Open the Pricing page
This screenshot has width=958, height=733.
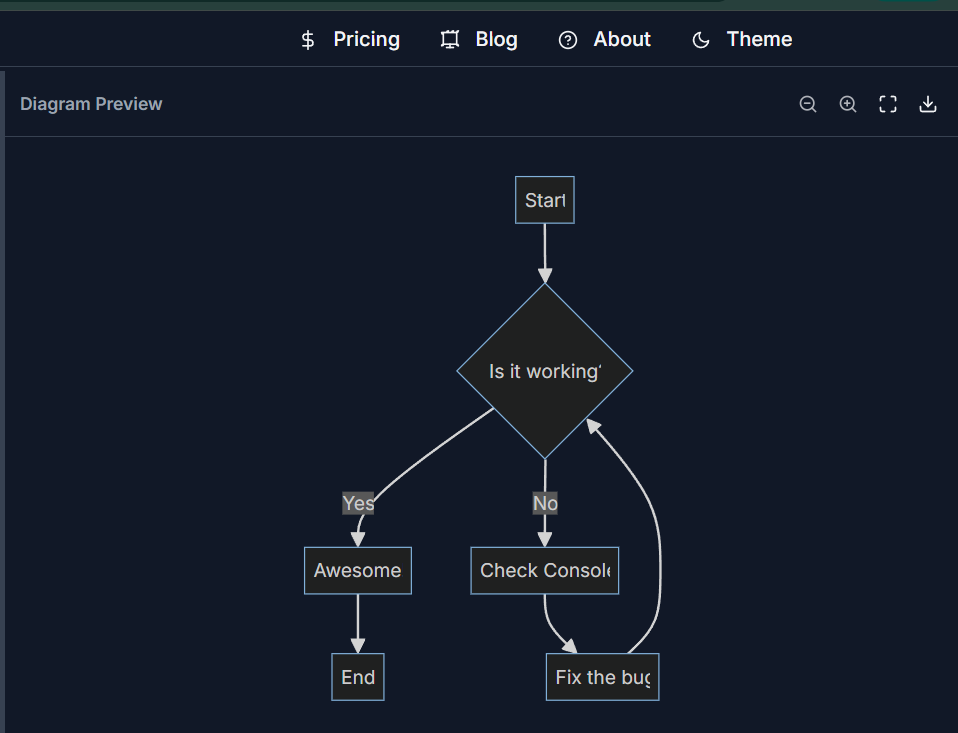[x=366, y=40]
